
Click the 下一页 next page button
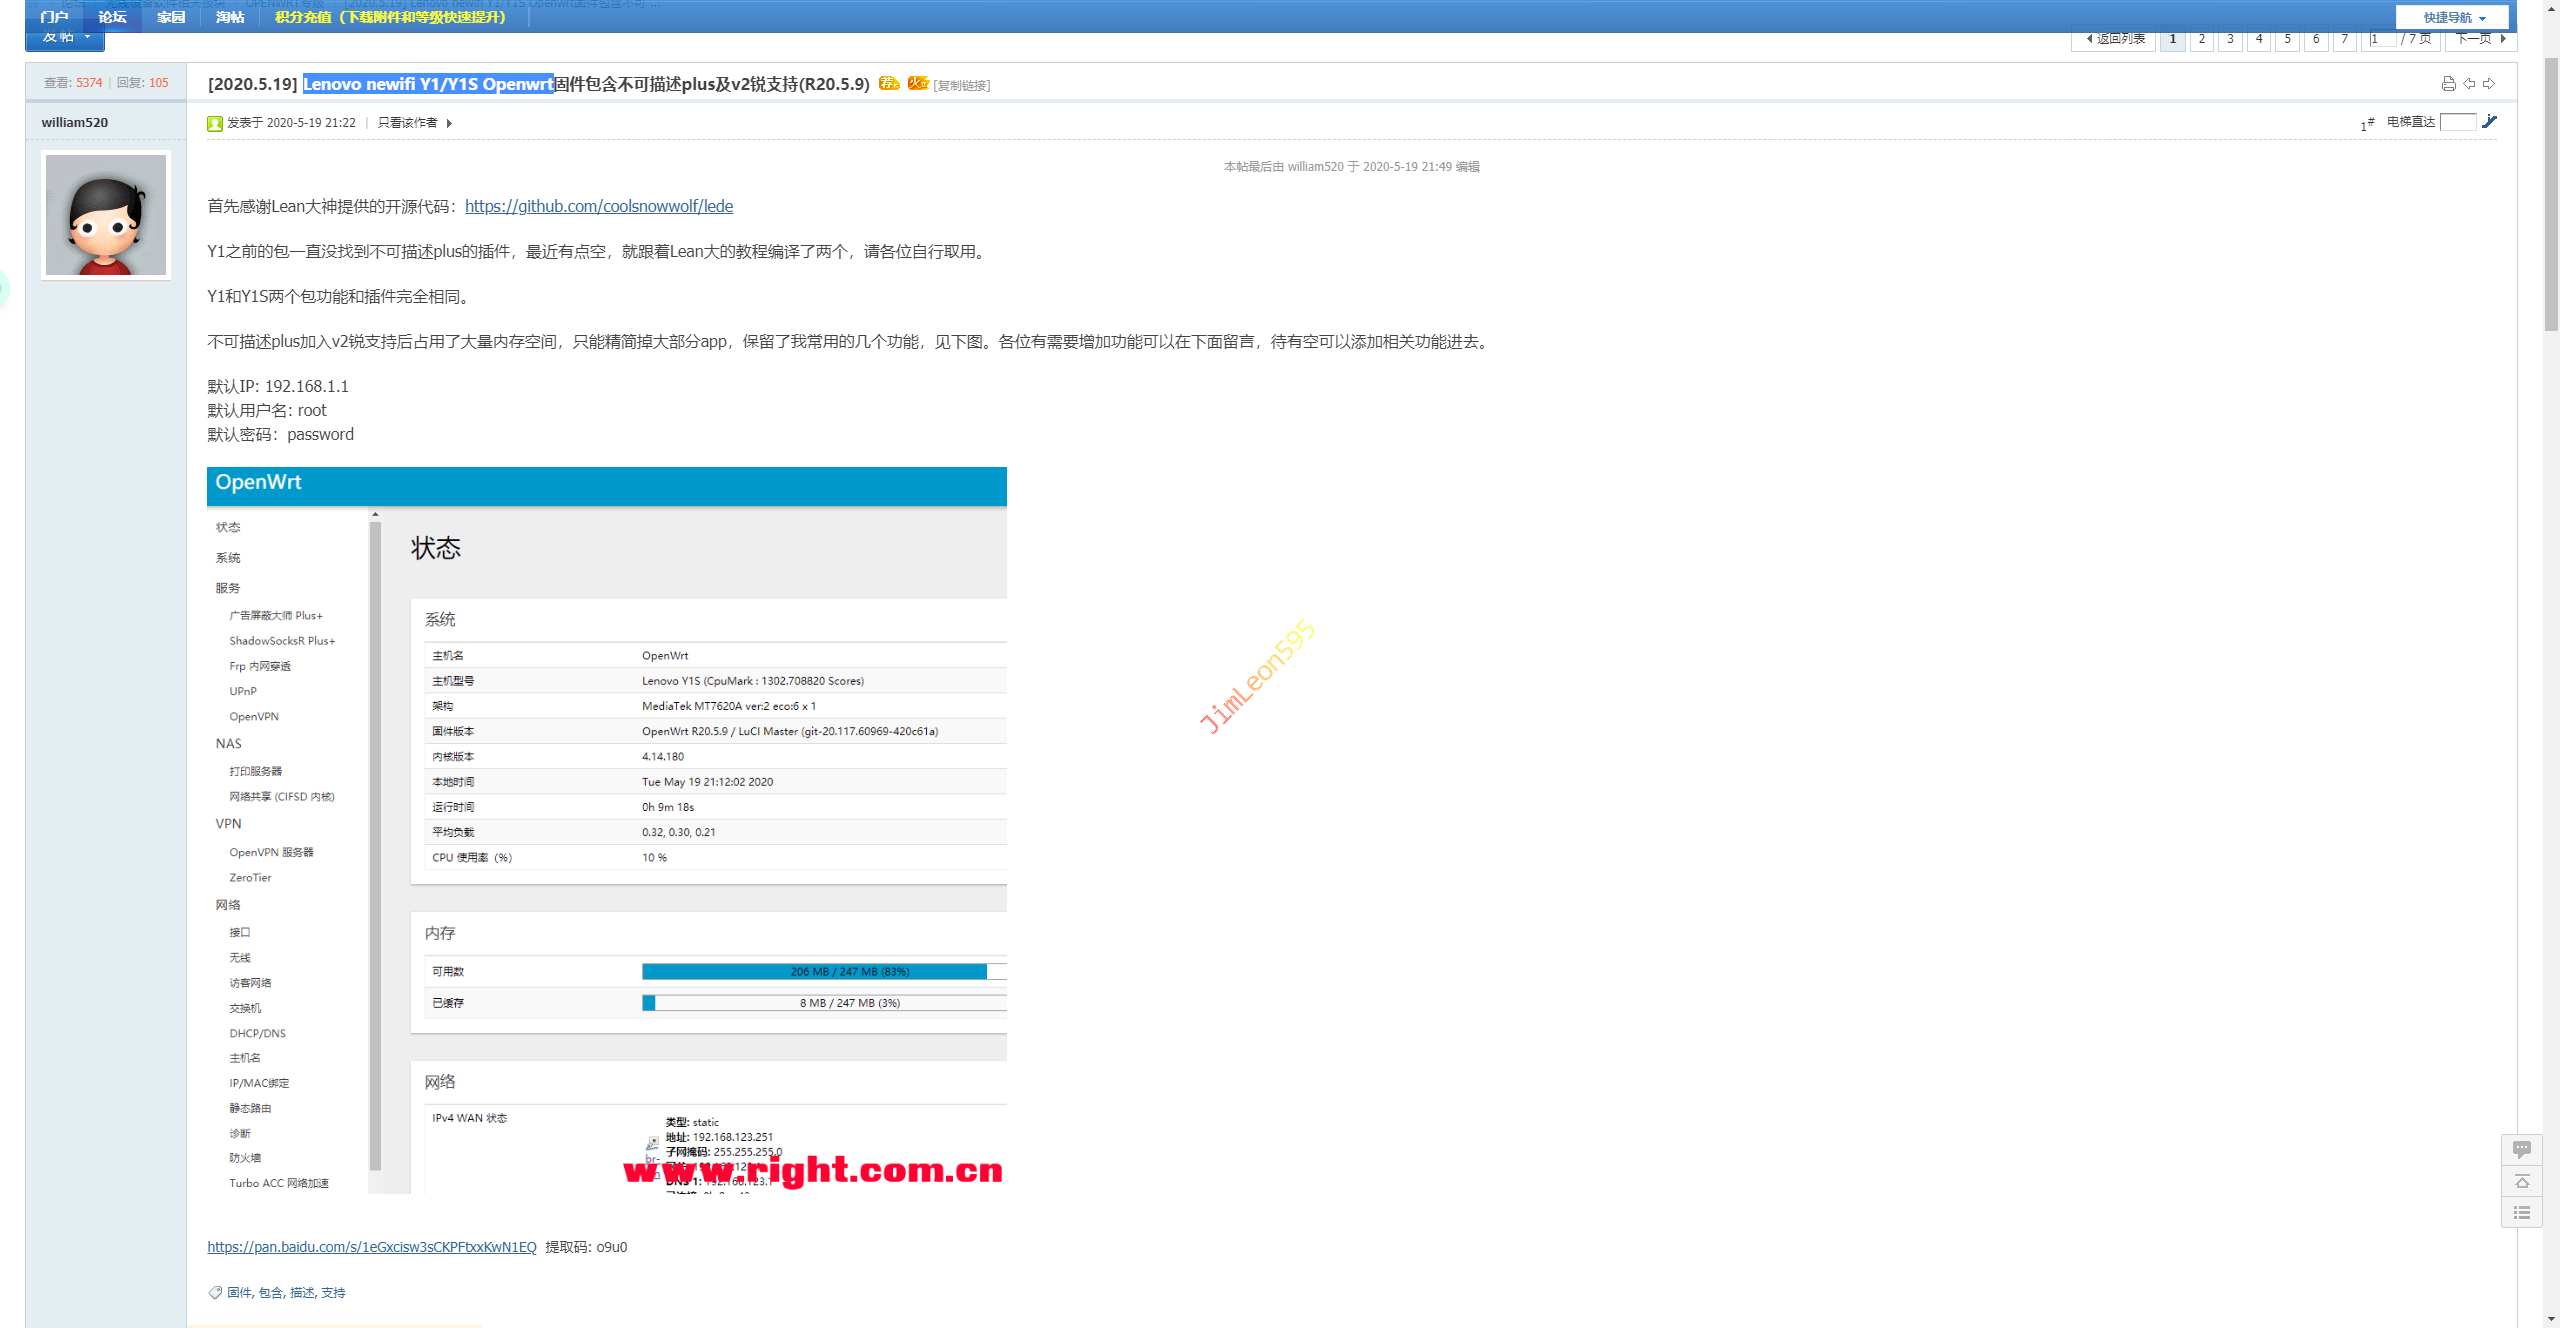click(x=2480, y=39)
